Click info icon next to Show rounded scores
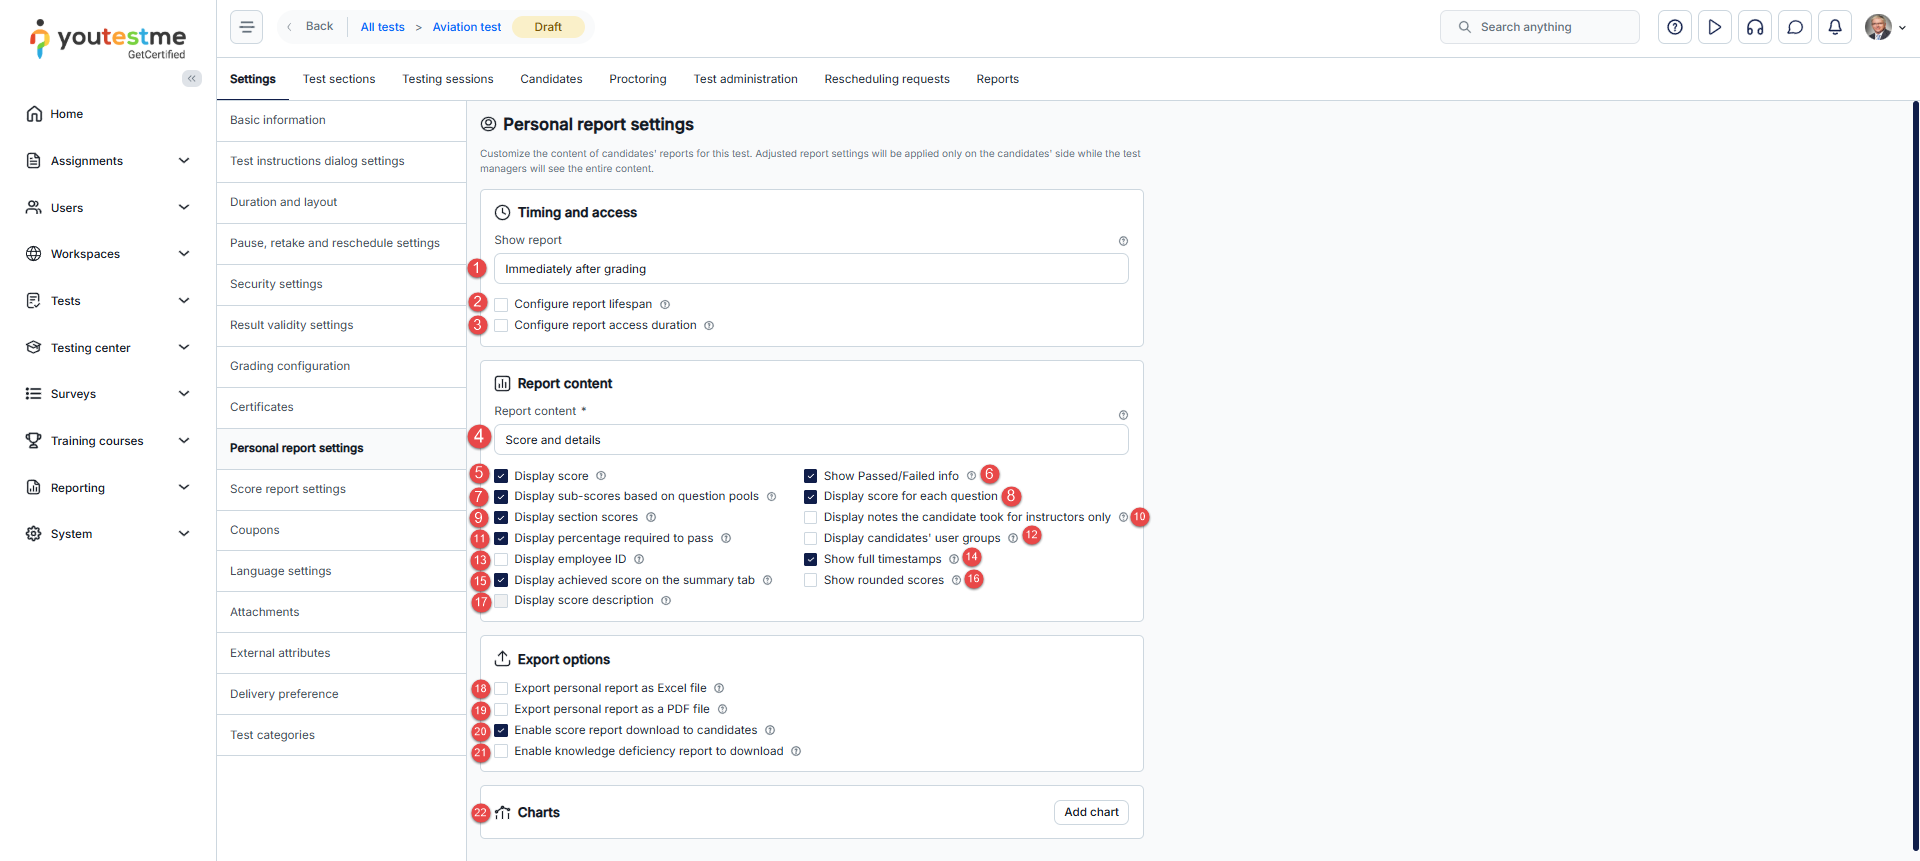The width and height of the screenshot is (1920, 861). click(x=956, y=580)
